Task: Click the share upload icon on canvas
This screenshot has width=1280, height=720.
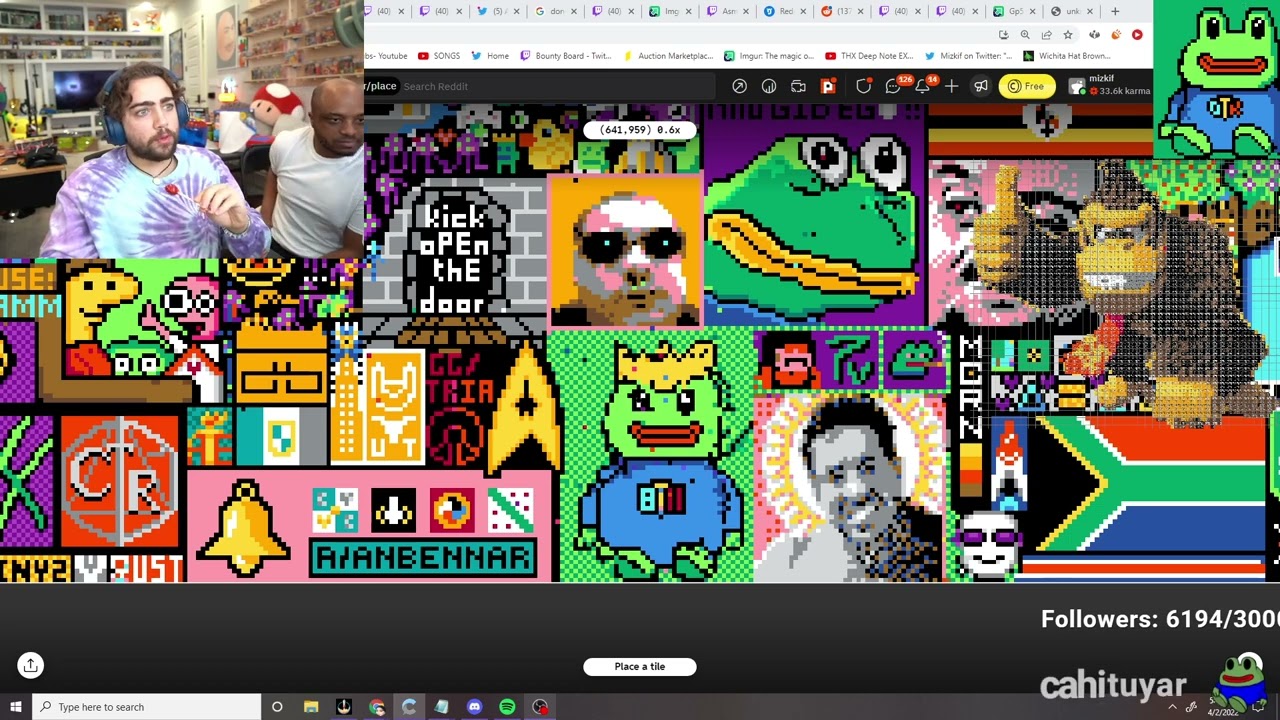Action: tap(31, 665)
